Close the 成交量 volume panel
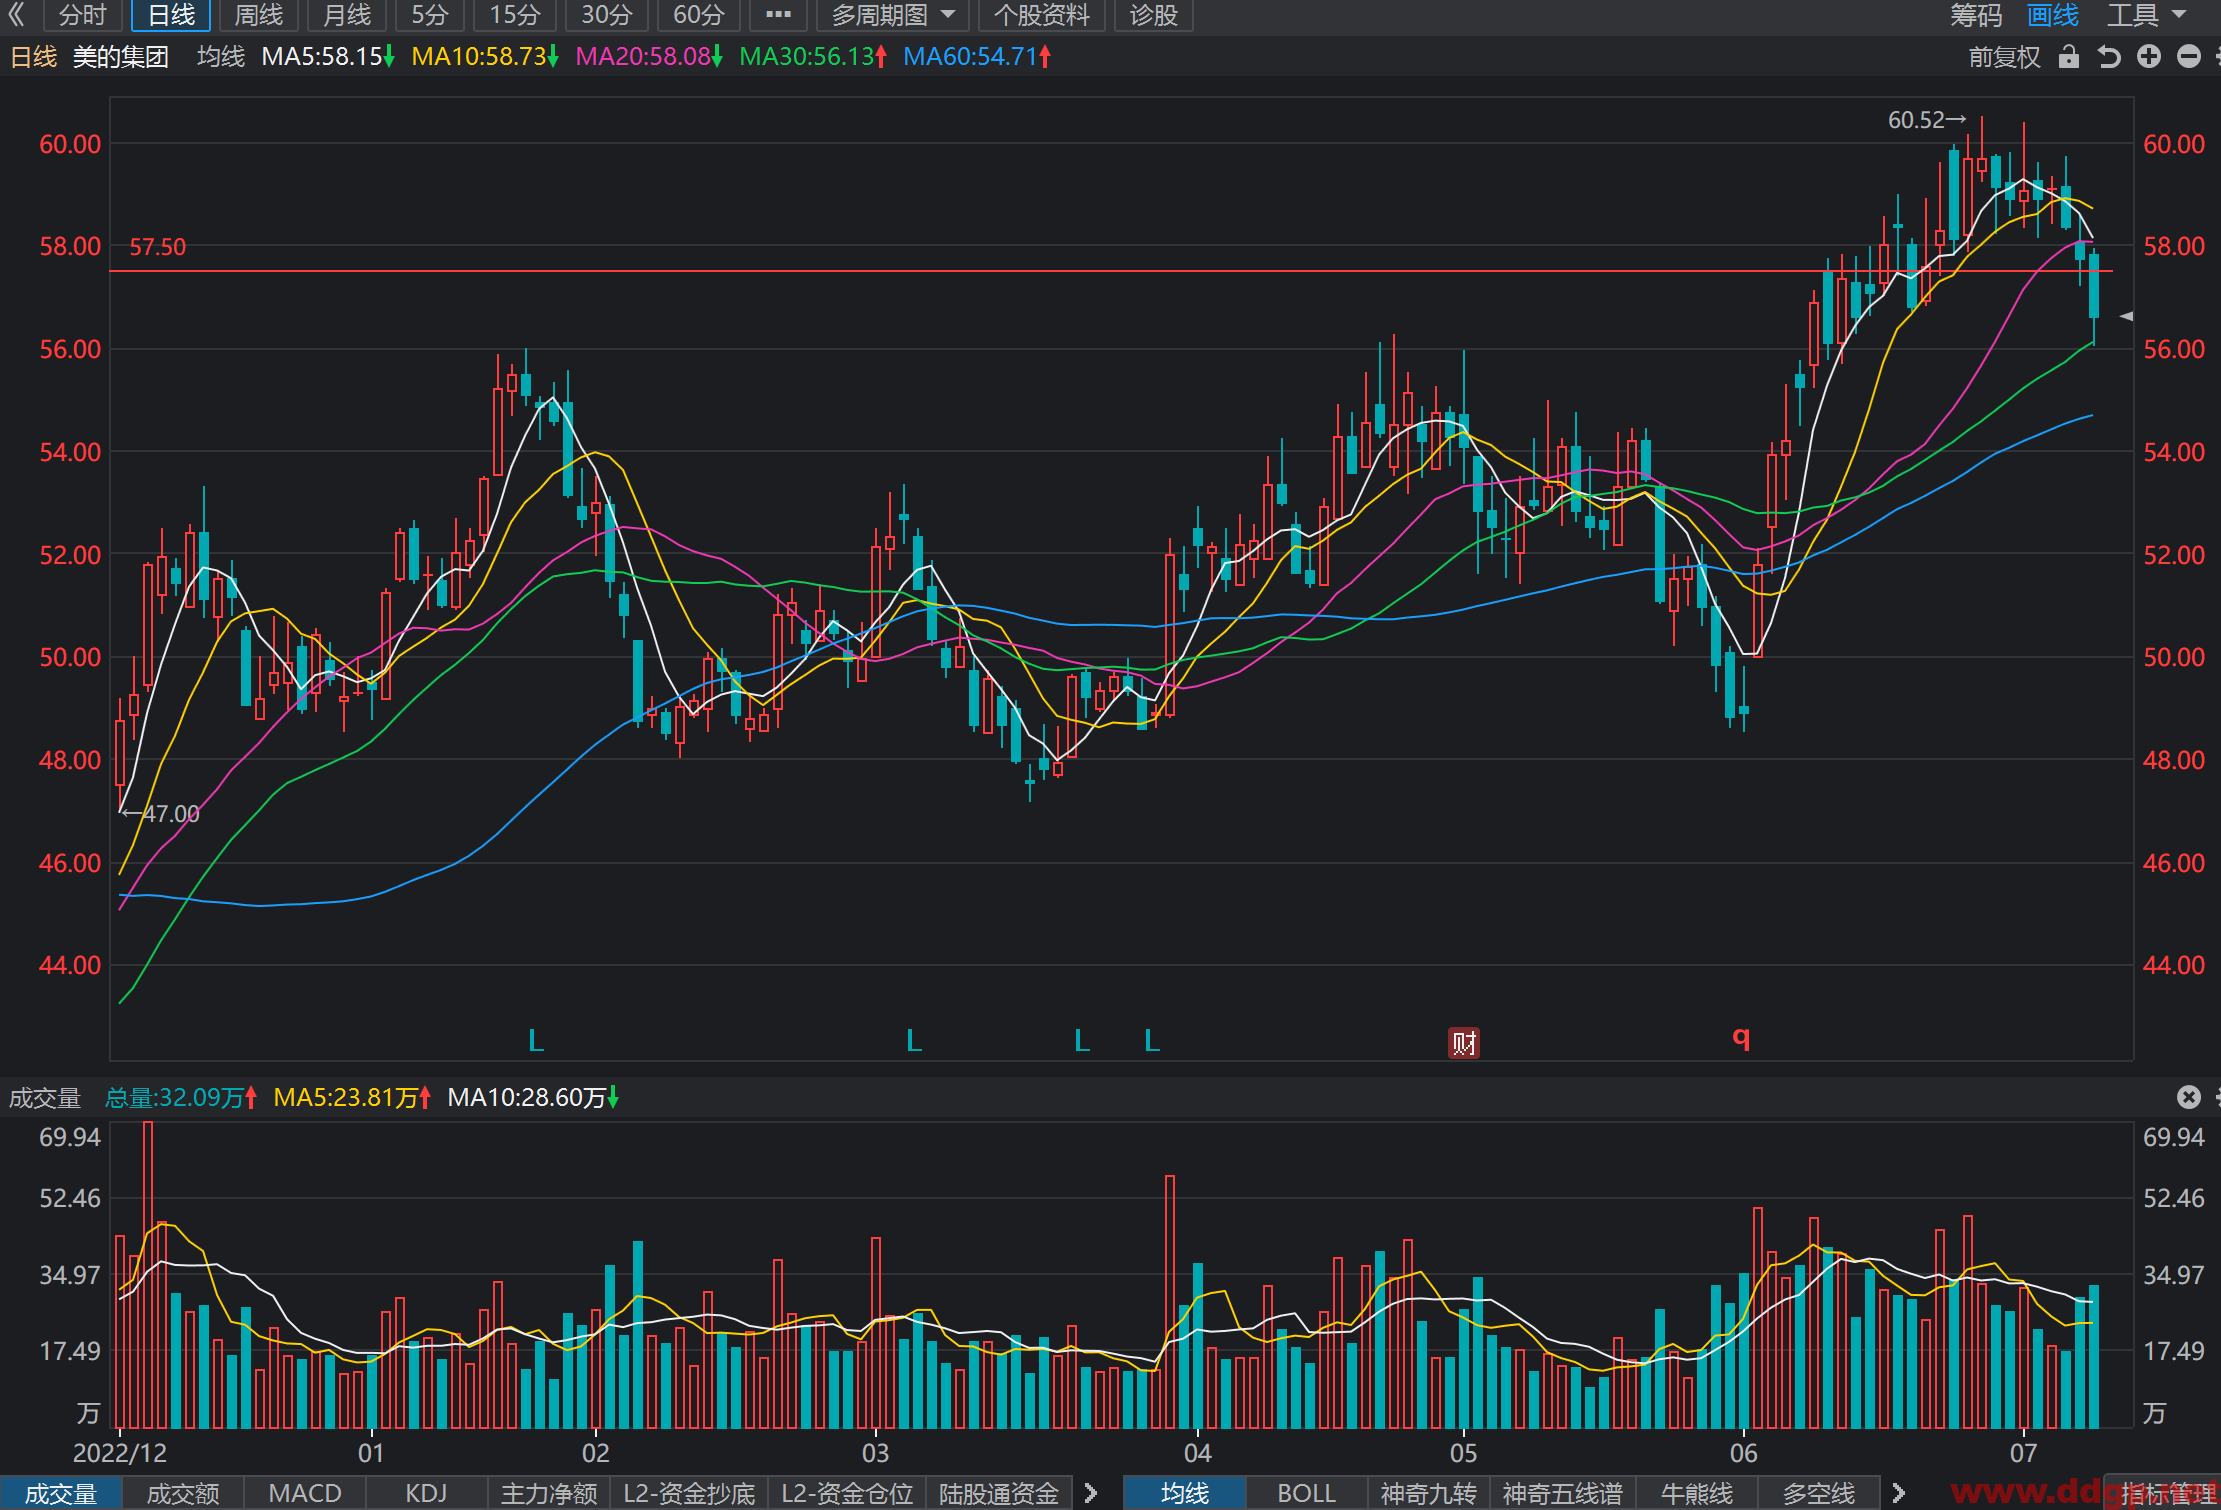Screen dimensions: 2221x1510 click(x=2189, y=1097)
